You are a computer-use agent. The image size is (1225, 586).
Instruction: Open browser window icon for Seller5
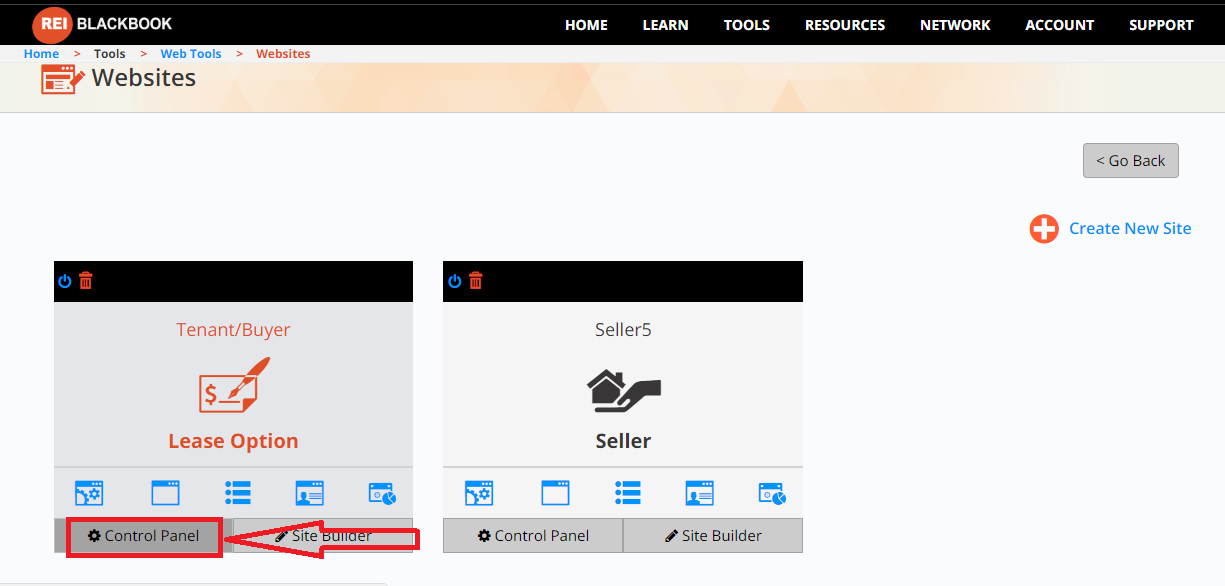point(555,493)
